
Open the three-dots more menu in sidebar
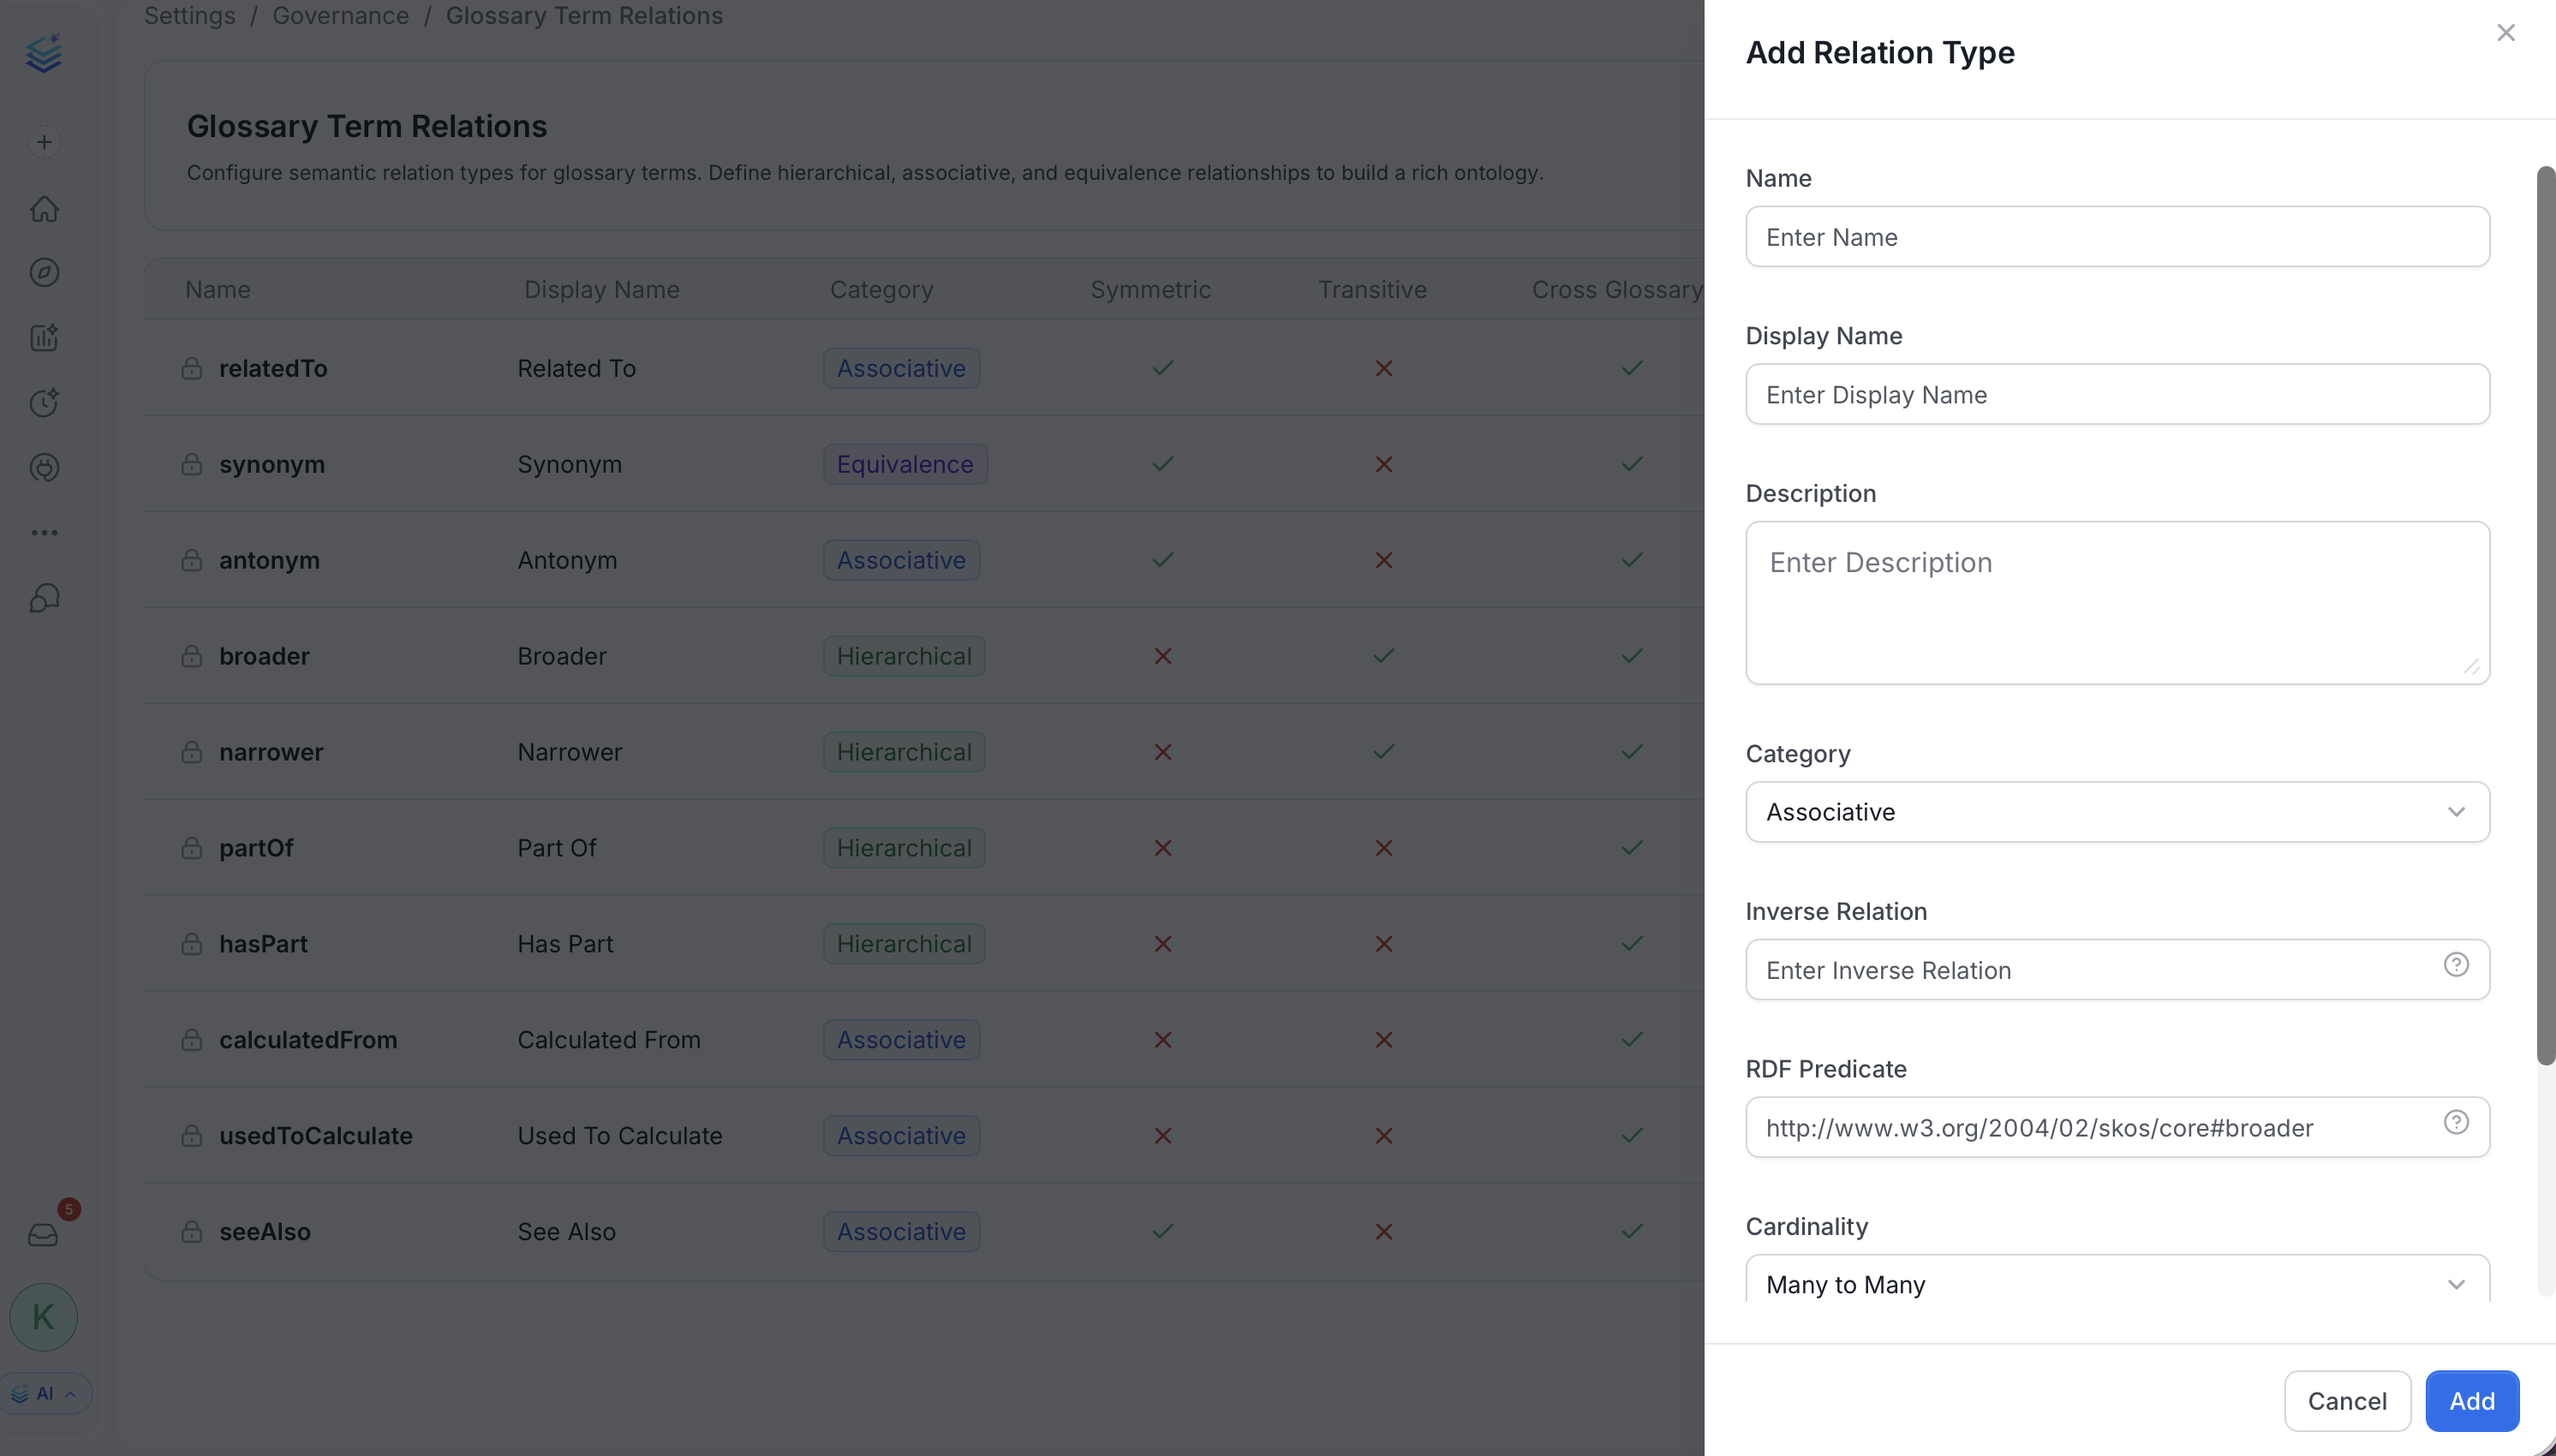[44, 533]
